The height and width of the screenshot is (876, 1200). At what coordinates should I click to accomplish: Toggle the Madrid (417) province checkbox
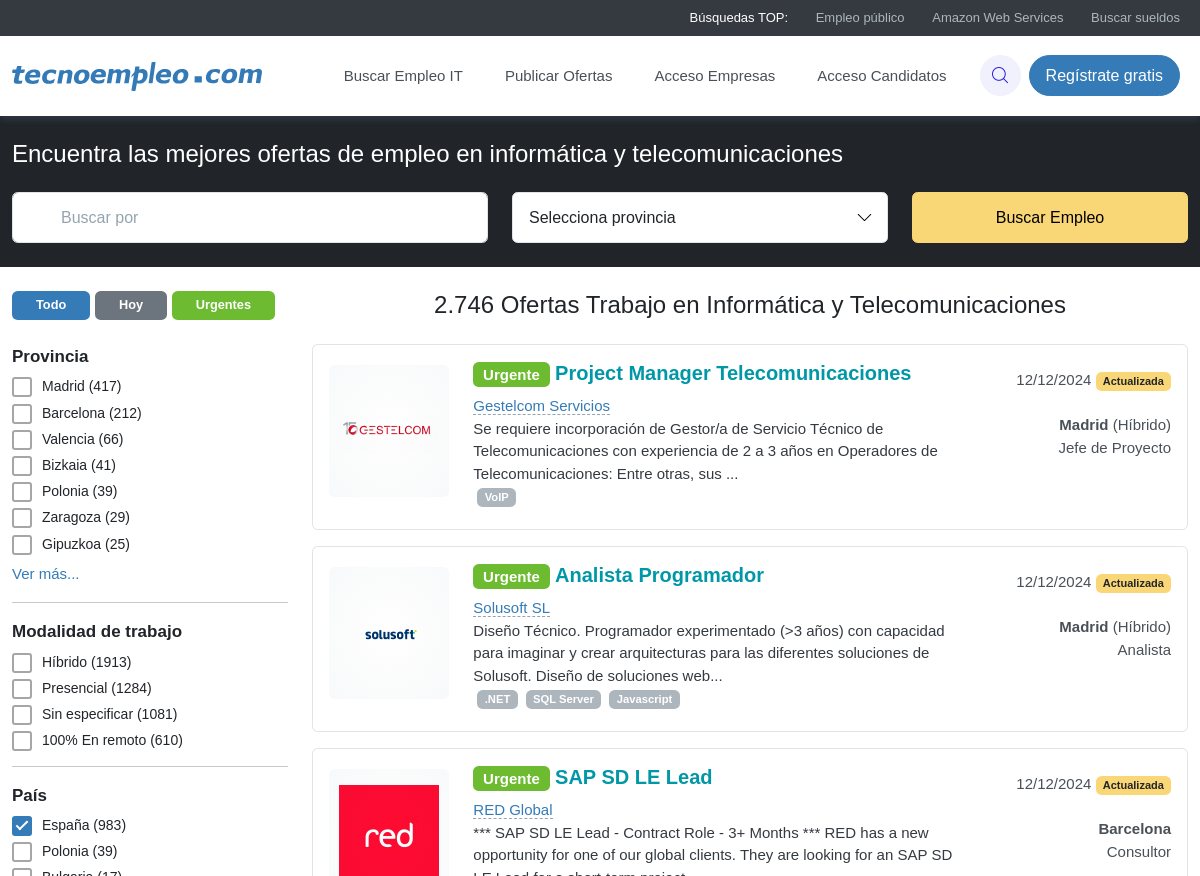22,387
